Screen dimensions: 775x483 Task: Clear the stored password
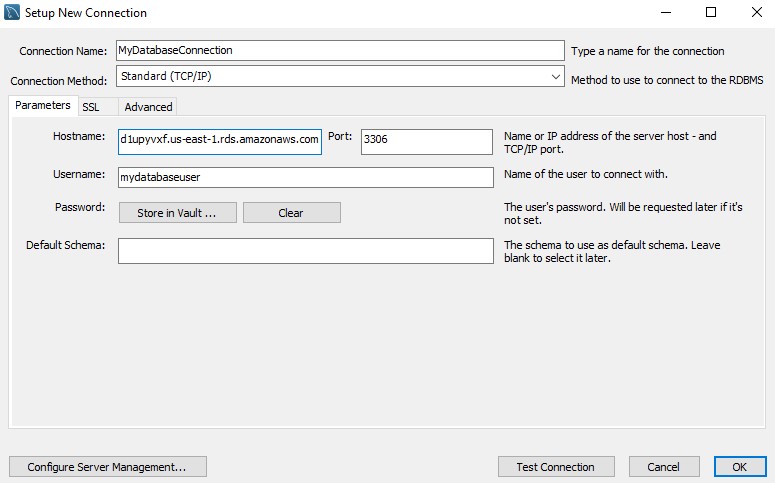tap(292, 213)
